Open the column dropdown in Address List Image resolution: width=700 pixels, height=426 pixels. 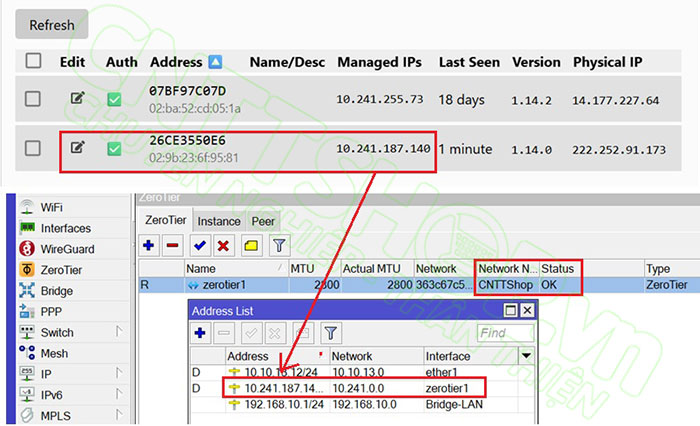526,356
